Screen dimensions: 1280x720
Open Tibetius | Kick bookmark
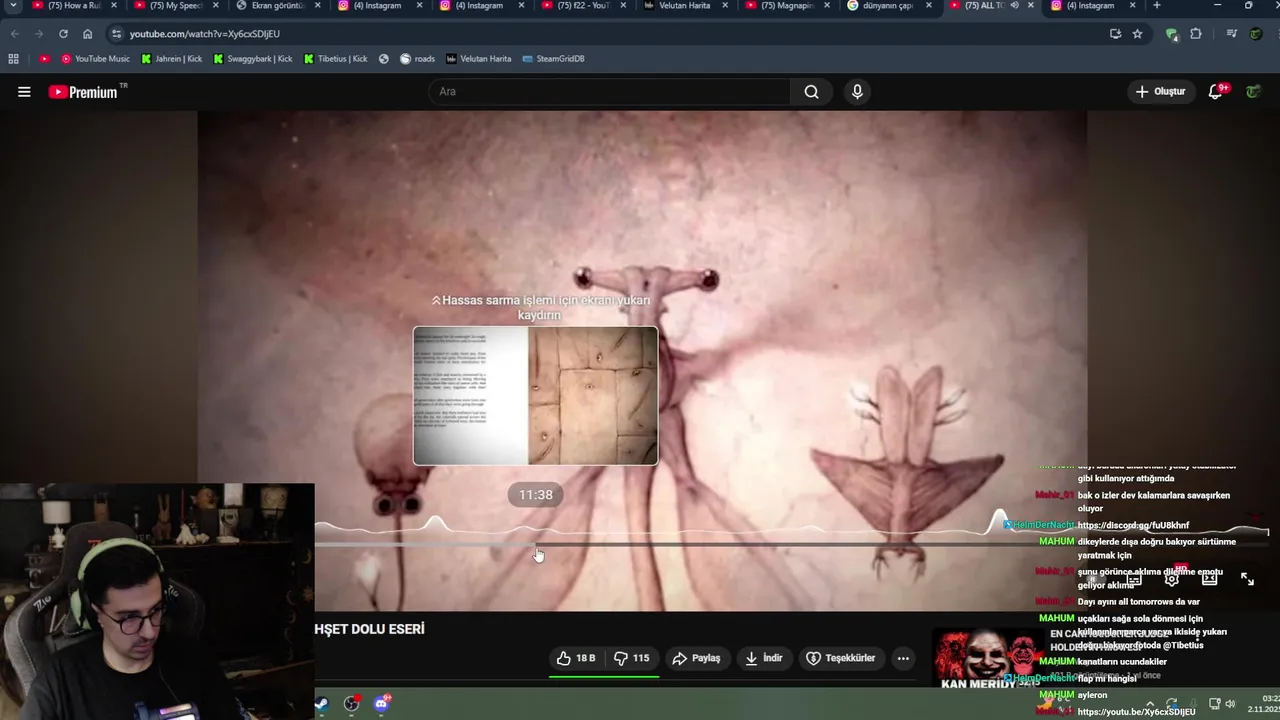tap(335, 59)
